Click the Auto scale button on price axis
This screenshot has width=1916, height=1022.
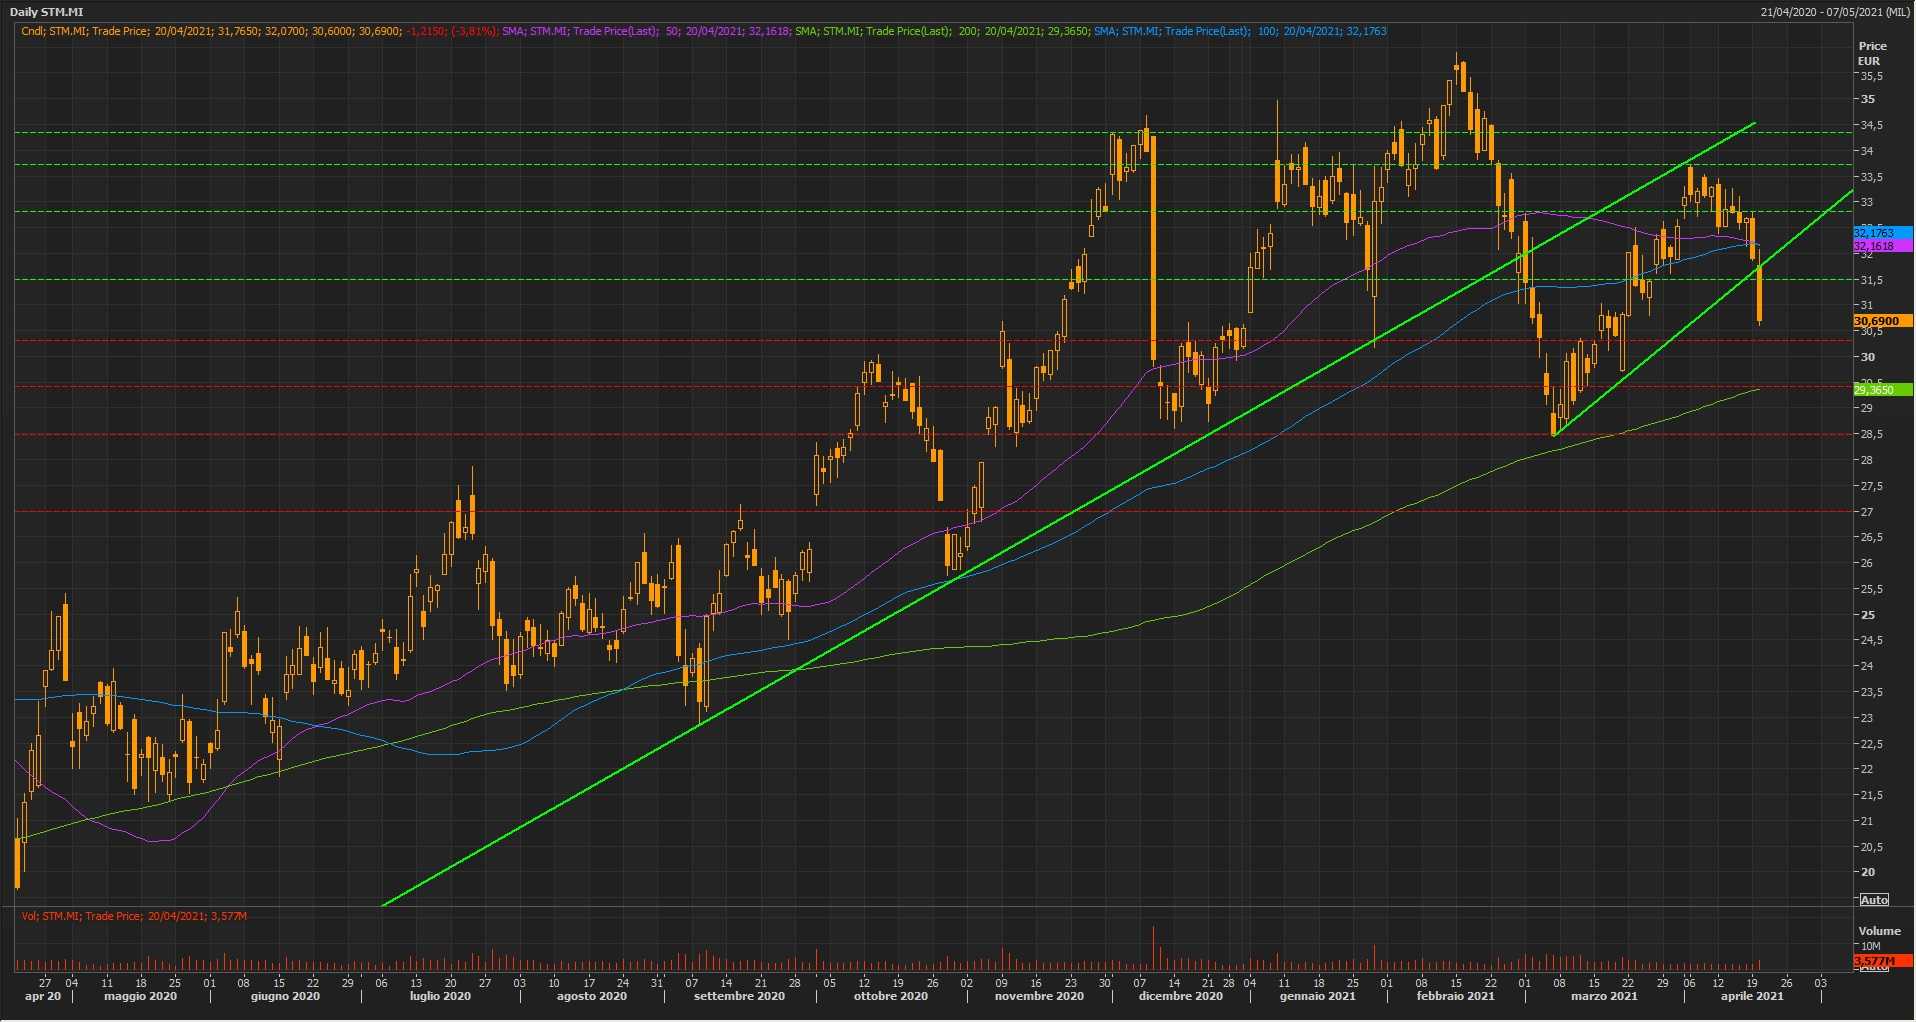coord(1874,900)
